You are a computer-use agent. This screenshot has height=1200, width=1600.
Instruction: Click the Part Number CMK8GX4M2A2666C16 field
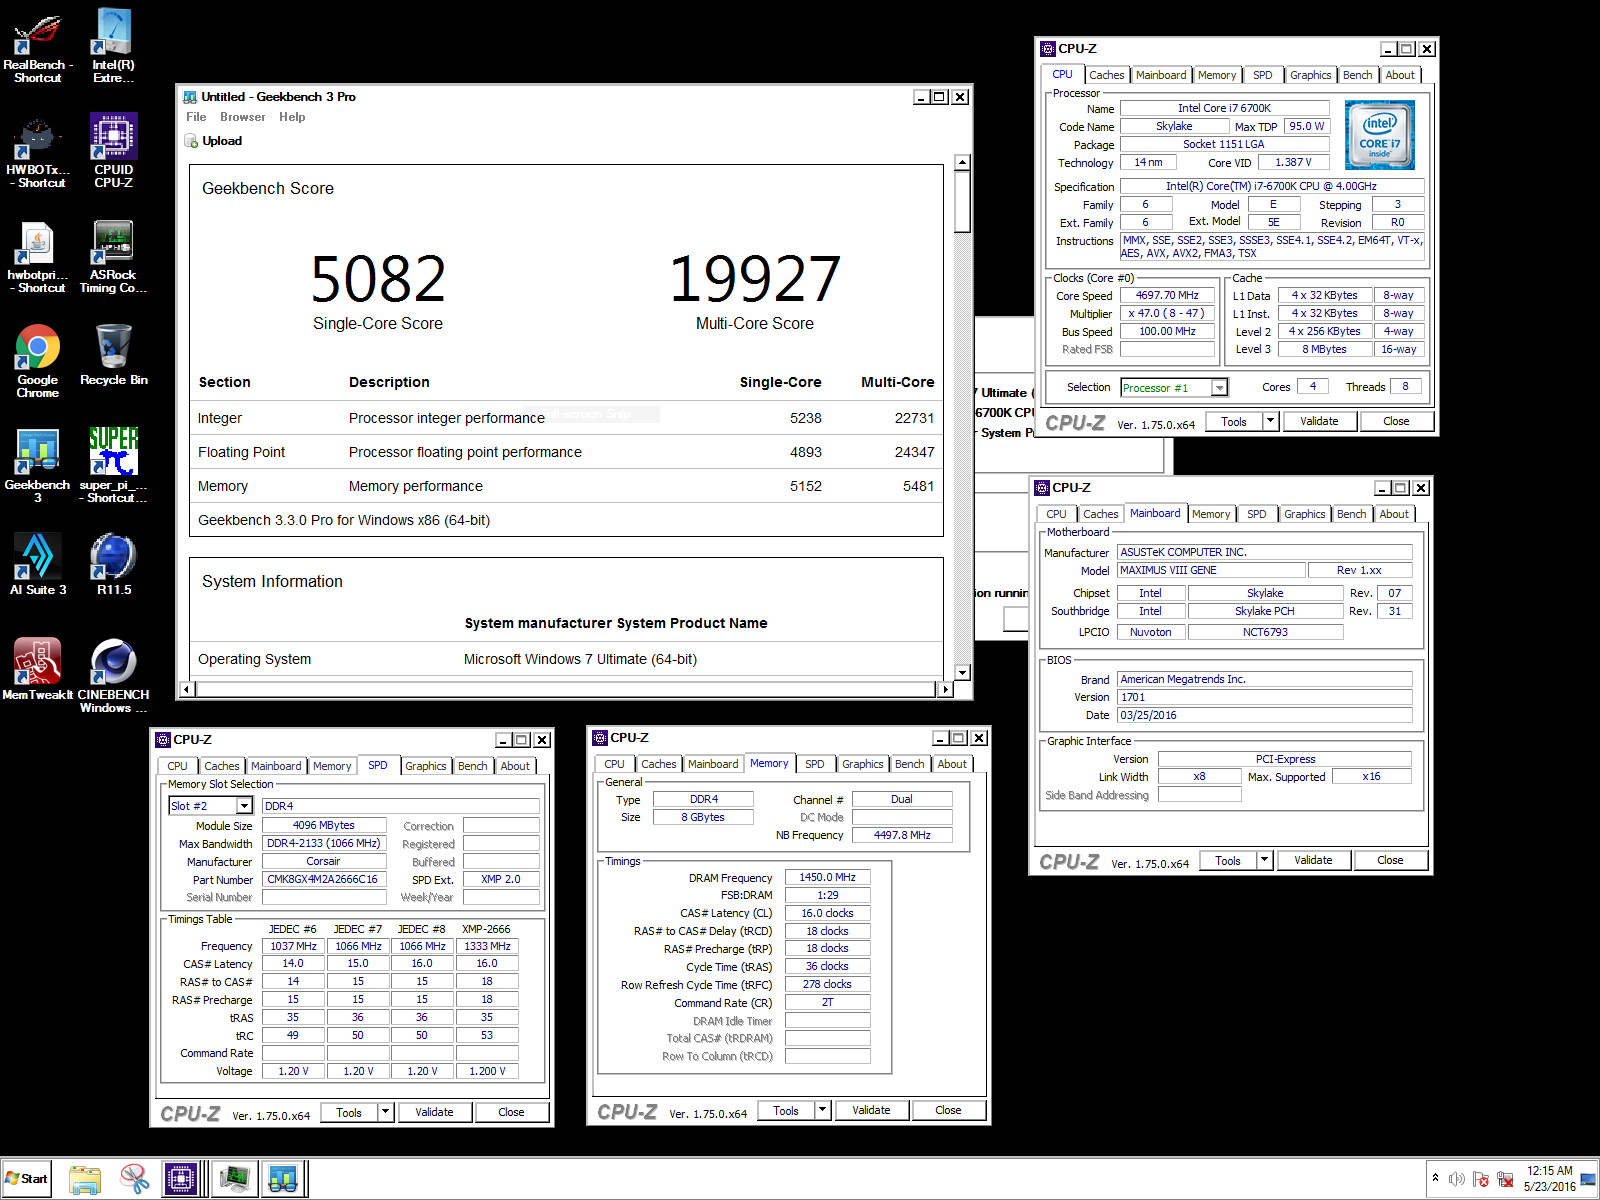tap(322, 879)
